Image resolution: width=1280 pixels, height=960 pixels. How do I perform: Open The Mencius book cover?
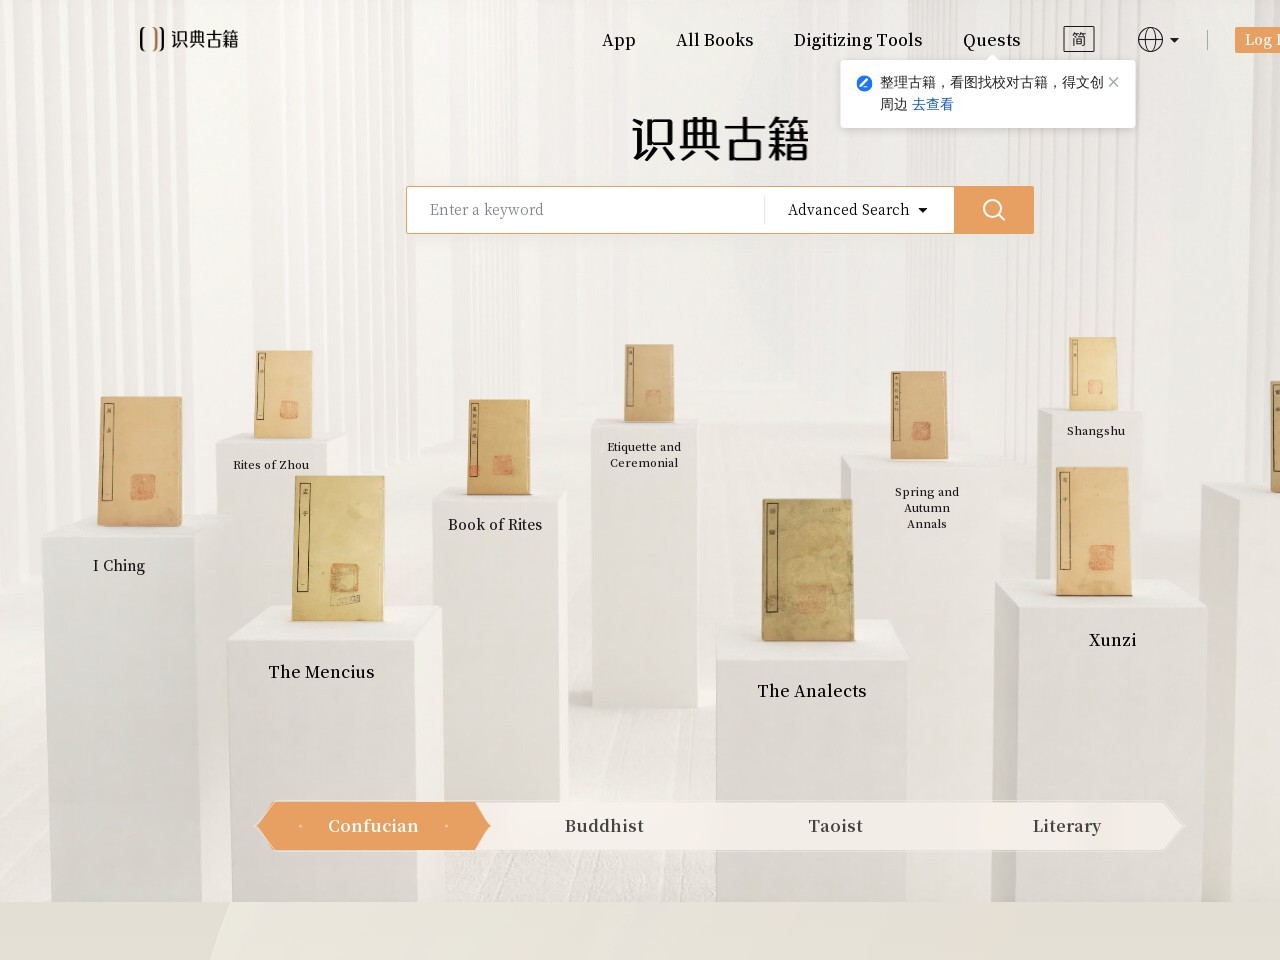[x=338, y=548]
